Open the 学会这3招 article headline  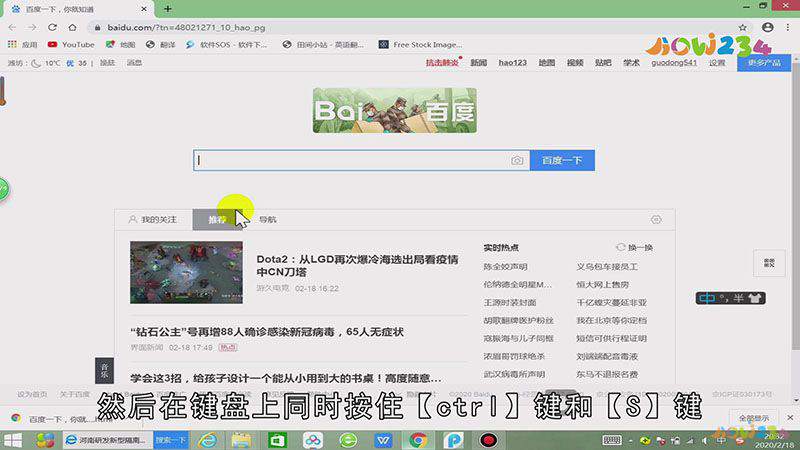point(286,378)
